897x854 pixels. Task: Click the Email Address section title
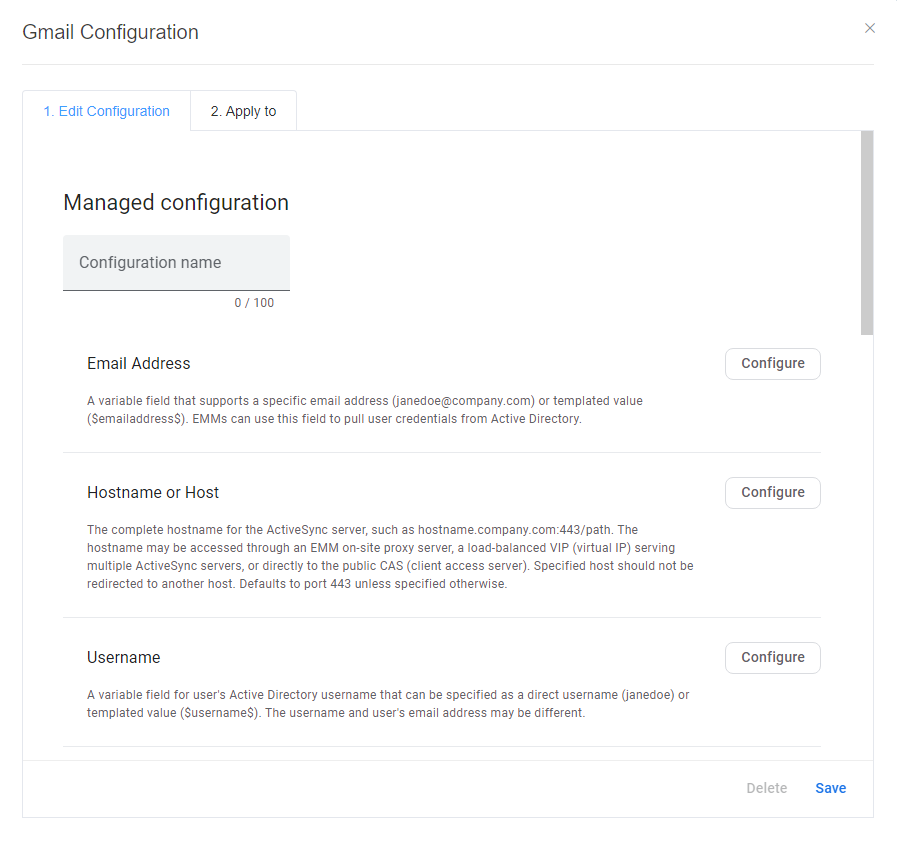click(x=138, y=363)
